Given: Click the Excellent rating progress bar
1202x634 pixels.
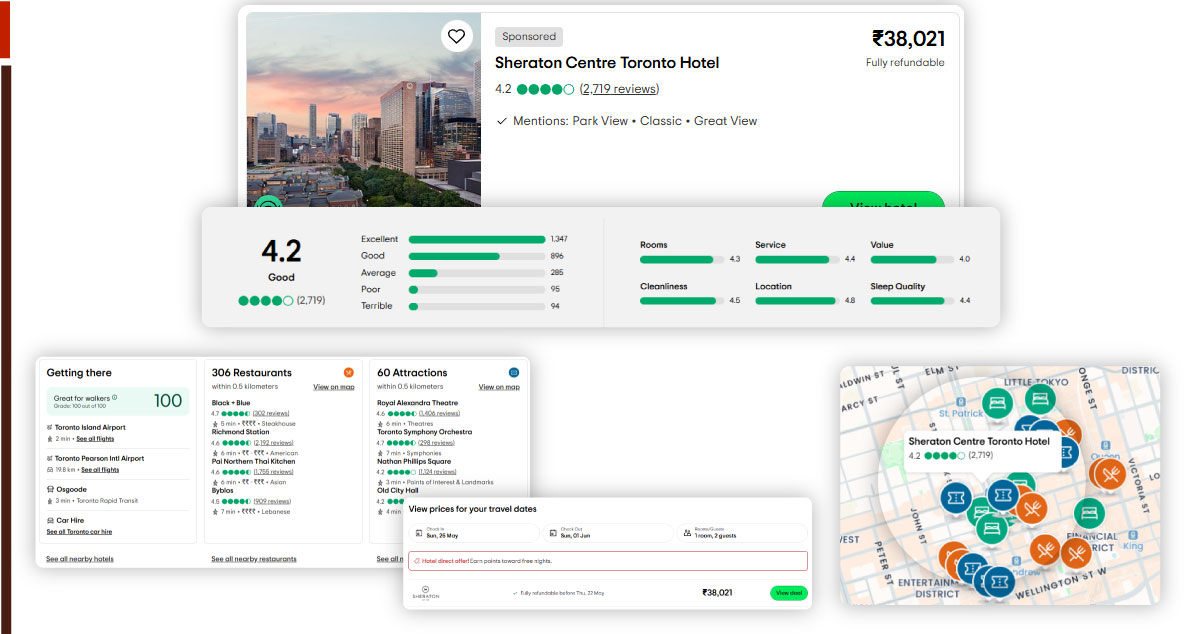Looking at the screenshot, I should coord(477,239).
